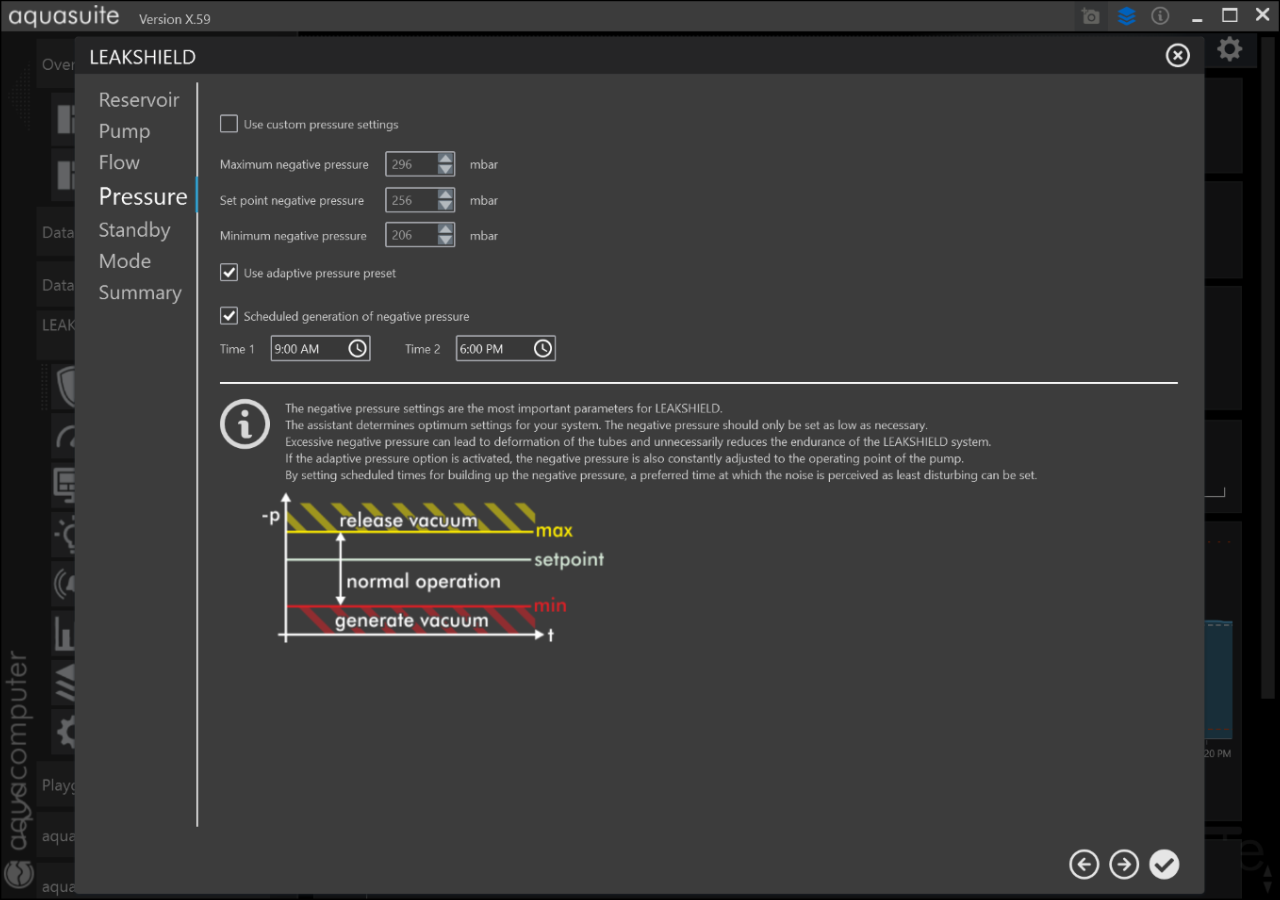Select the Pressure step
Screen dimensions: 1280x900
(143, 196)
